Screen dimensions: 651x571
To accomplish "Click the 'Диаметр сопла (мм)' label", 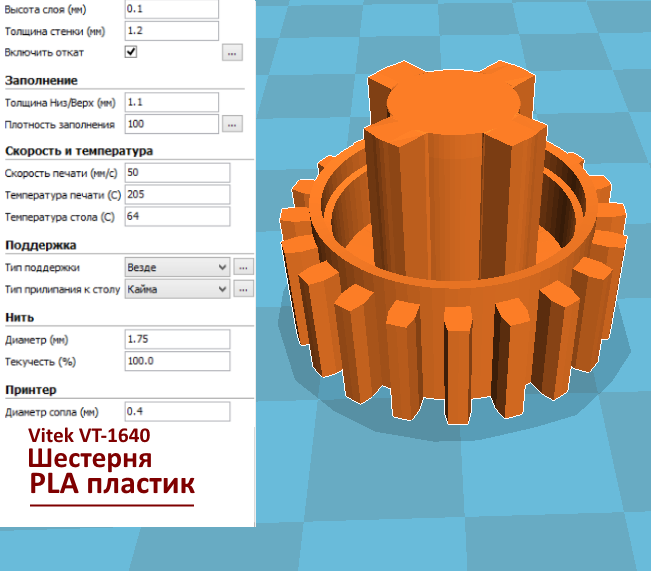I will tap(51, 412).
